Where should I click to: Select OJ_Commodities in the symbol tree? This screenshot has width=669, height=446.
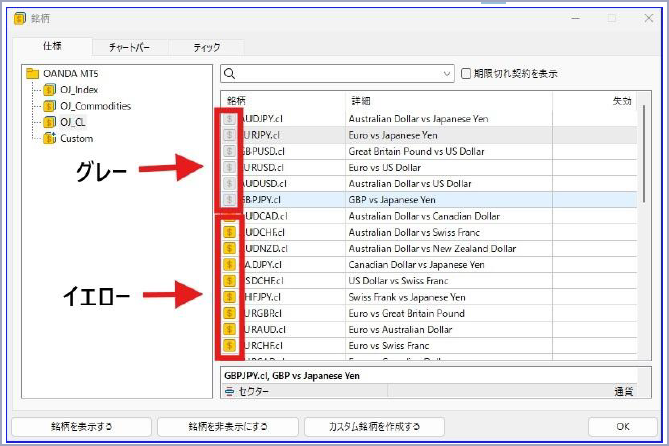coord(96,106)
